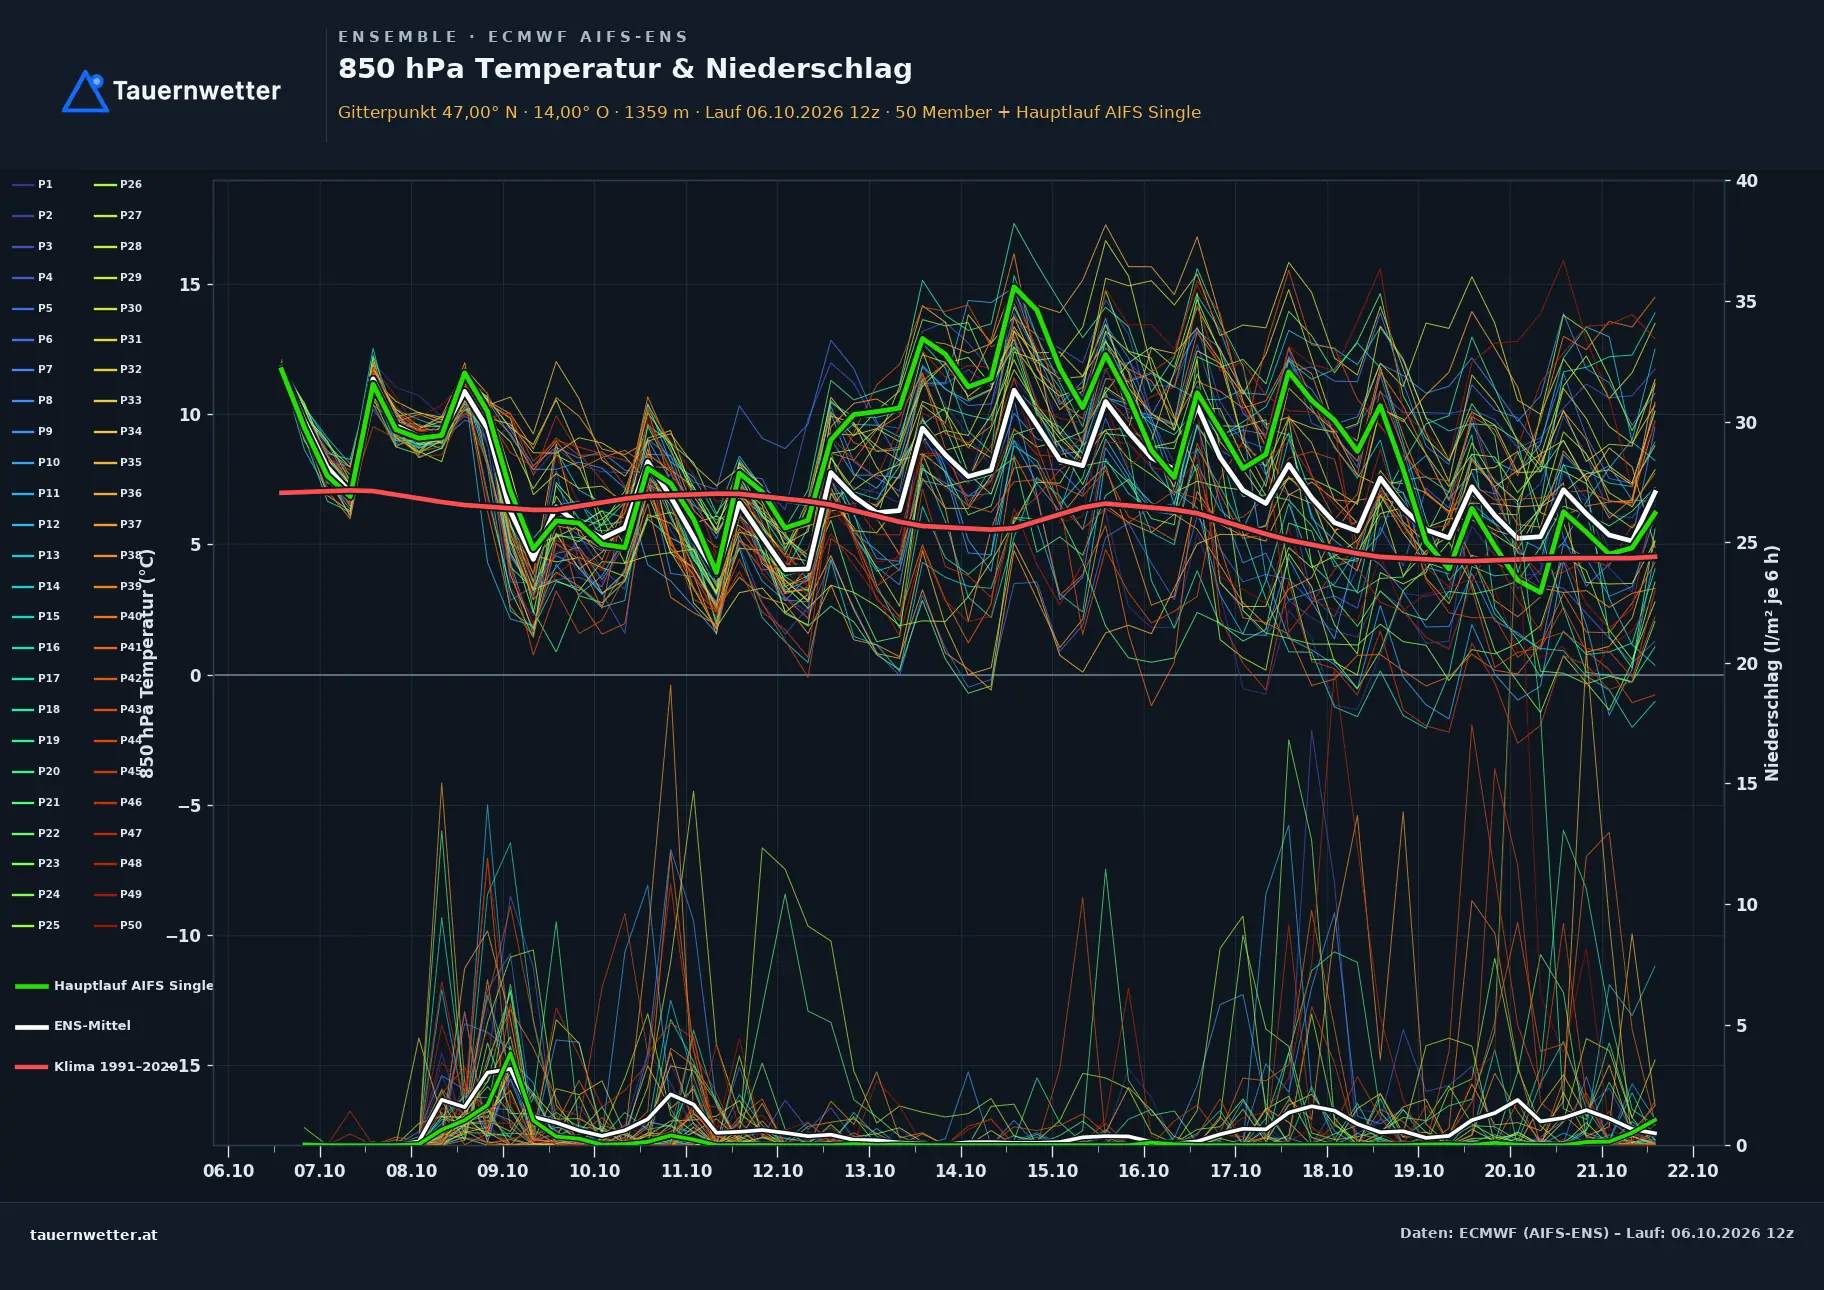The width and height of the screenshot is (1824, 1290).
Task: Click the title '850 hPa Temperatur & Niederschlag'
Action: pos(625,68)
